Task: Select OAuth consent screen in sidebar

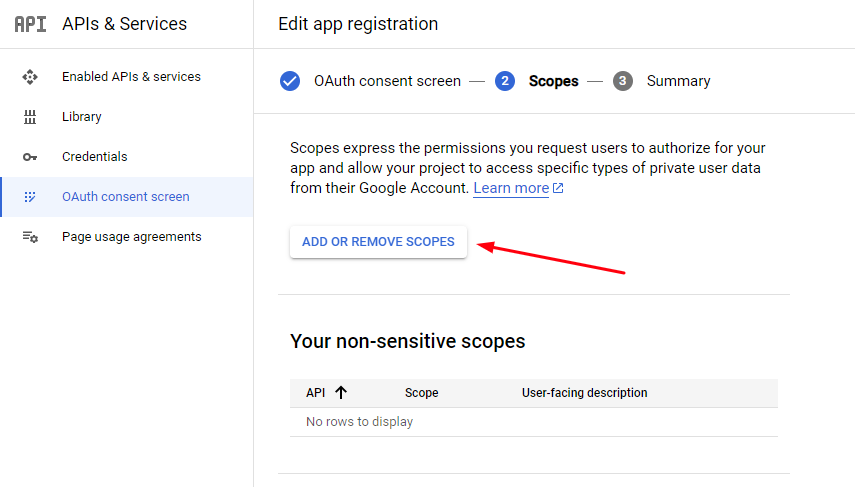Action: (x=126, y=197)
